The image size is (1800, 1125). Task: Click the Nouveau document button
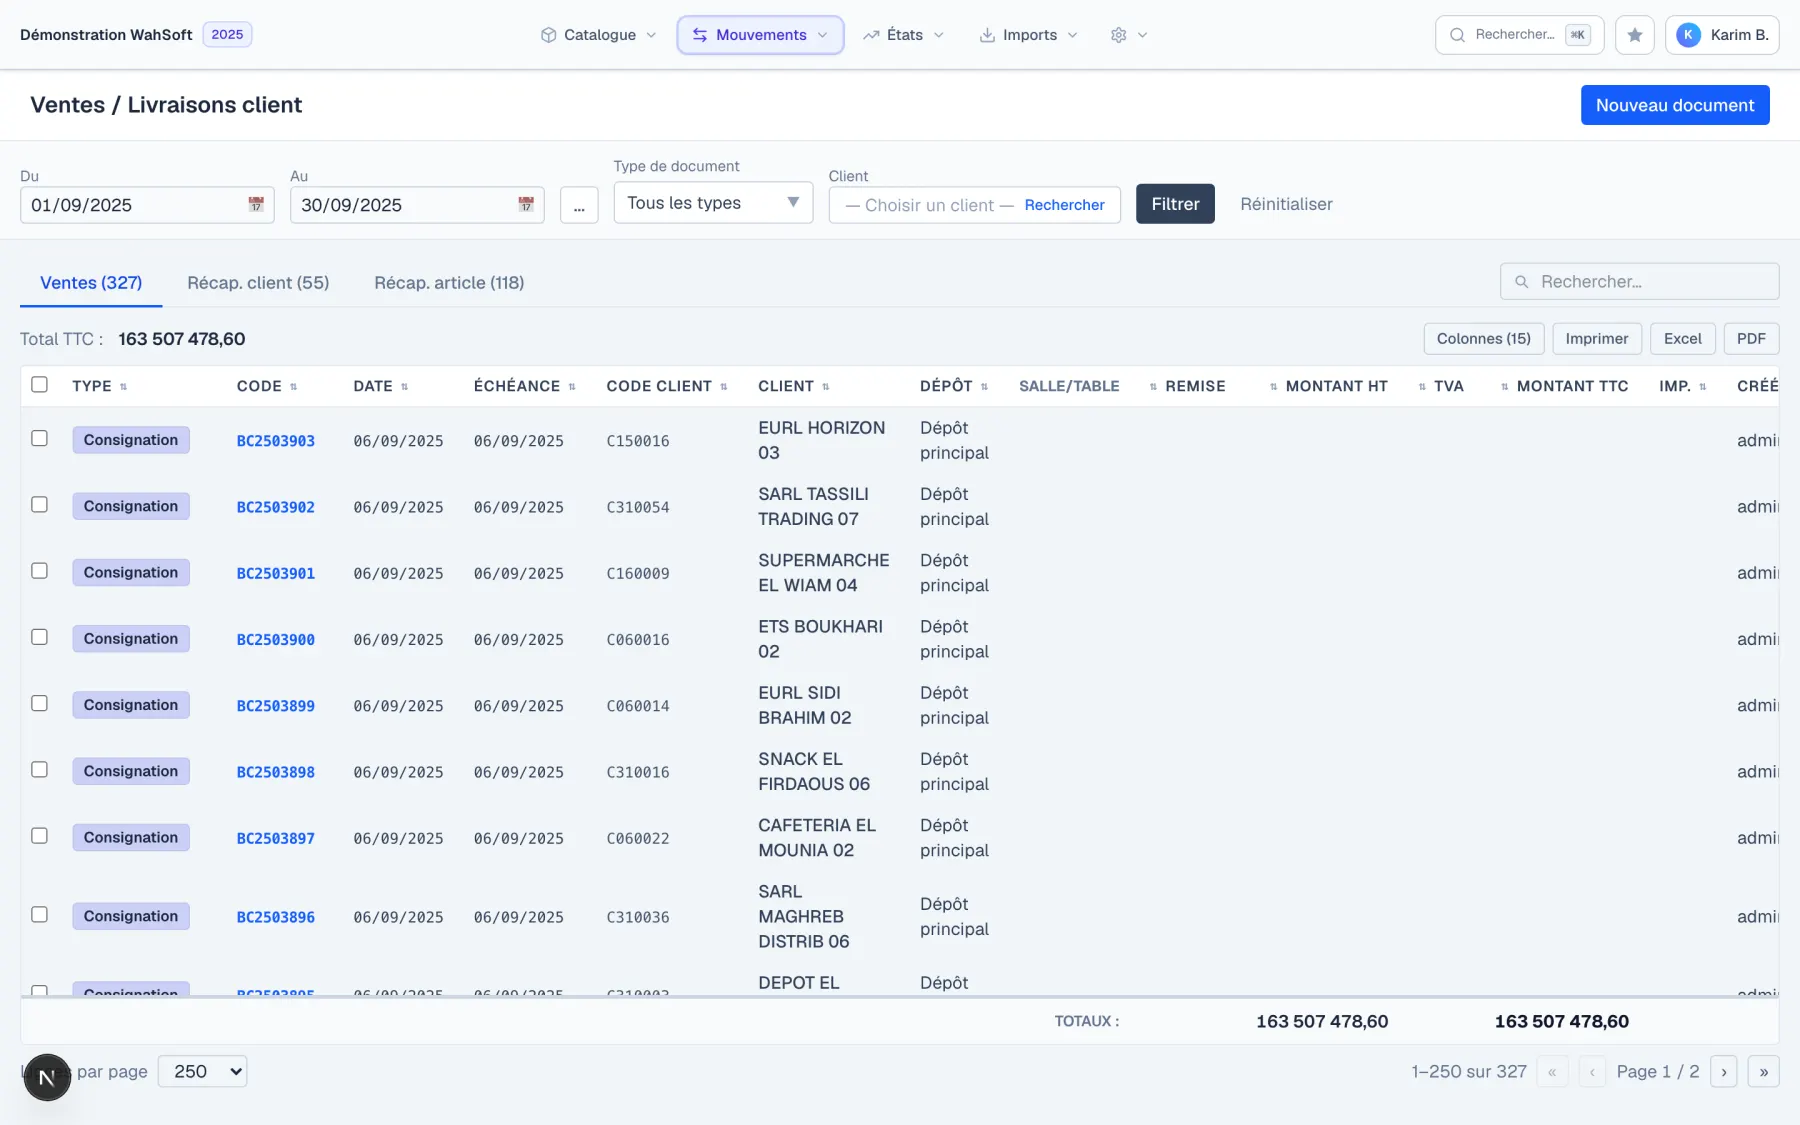(x=1675, y=105)
